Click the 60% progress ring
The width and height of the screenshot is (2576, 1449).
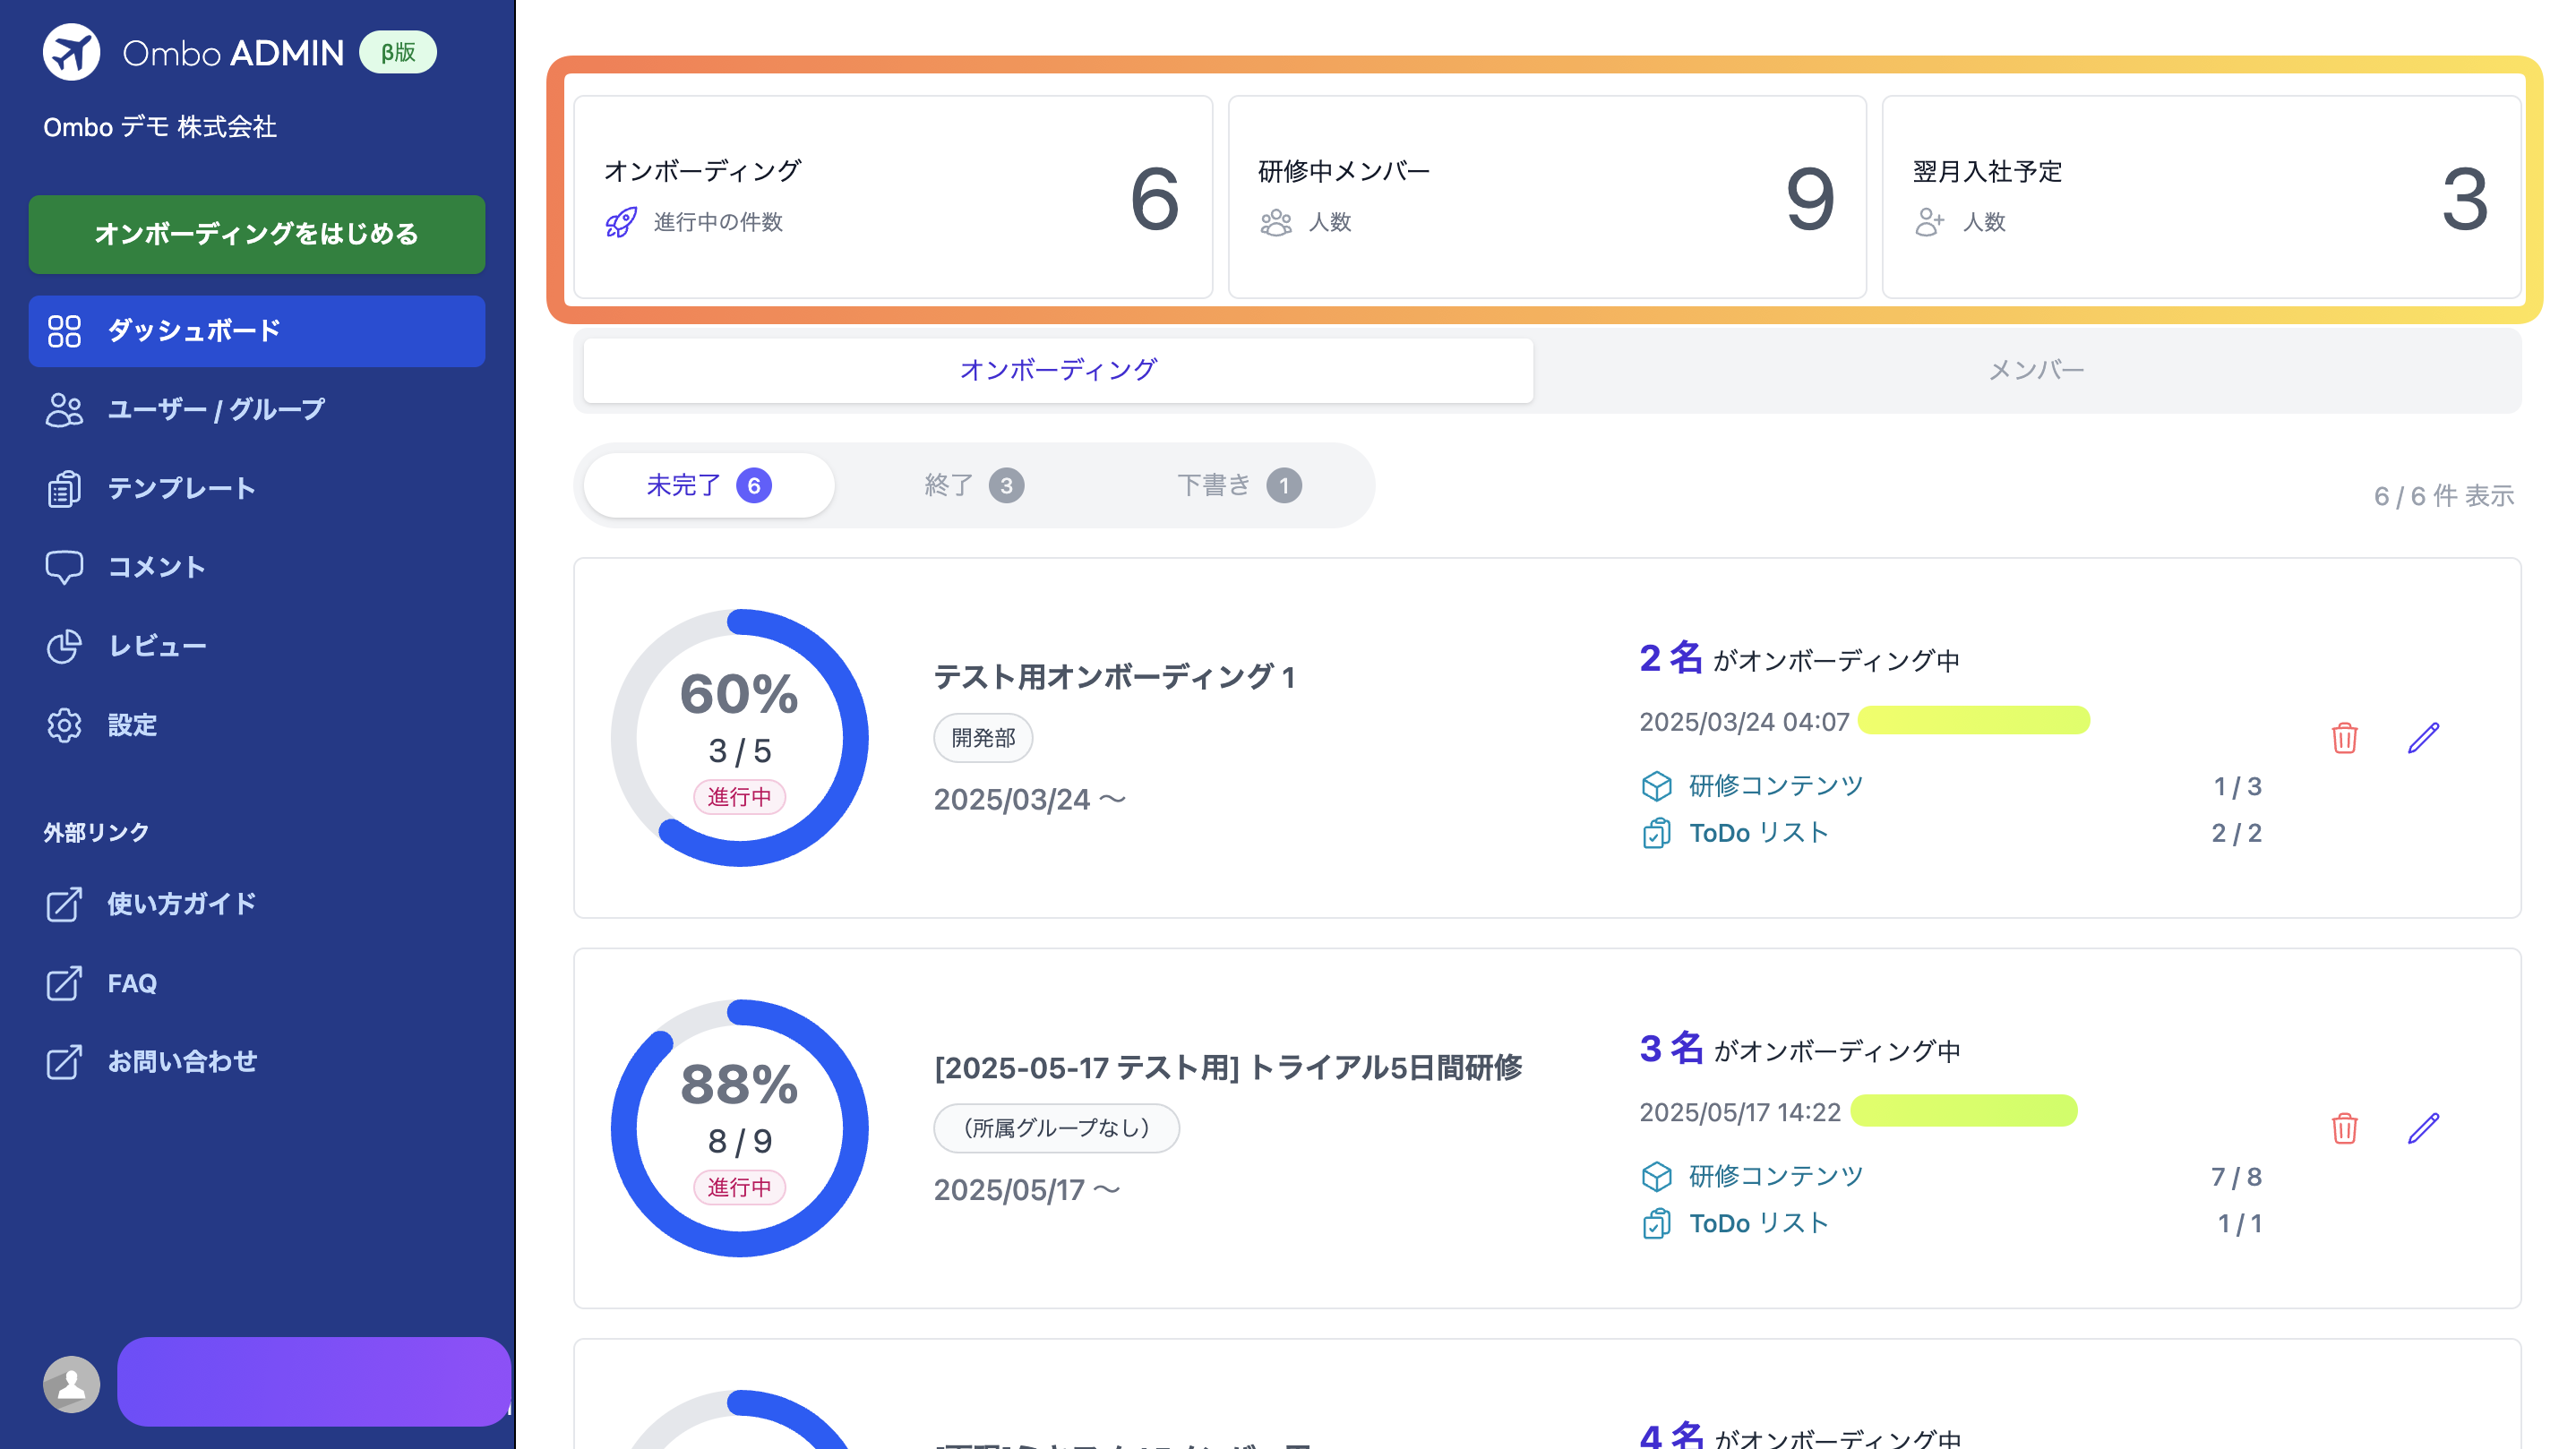pyautogui.click(x=739, y=738)
